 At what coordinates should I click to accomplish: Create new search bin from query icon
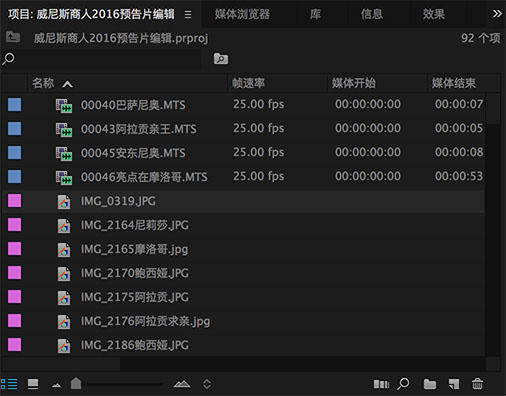[221, 59]
